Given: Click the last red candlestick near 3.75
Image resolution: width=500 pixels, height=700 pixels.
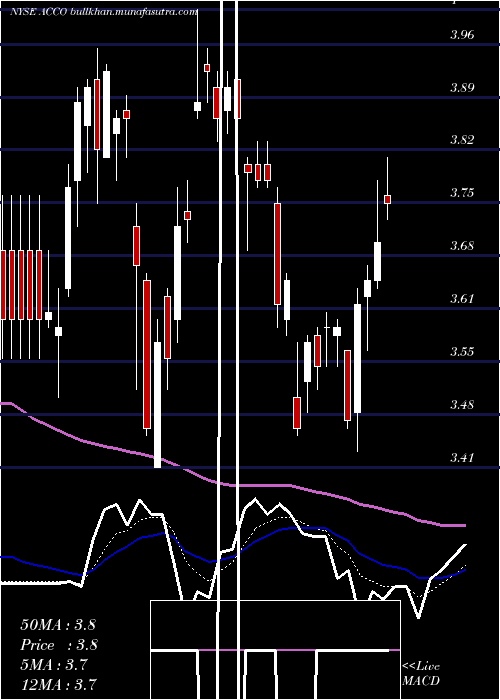Looking at the screenshot, I should [388, 199].
